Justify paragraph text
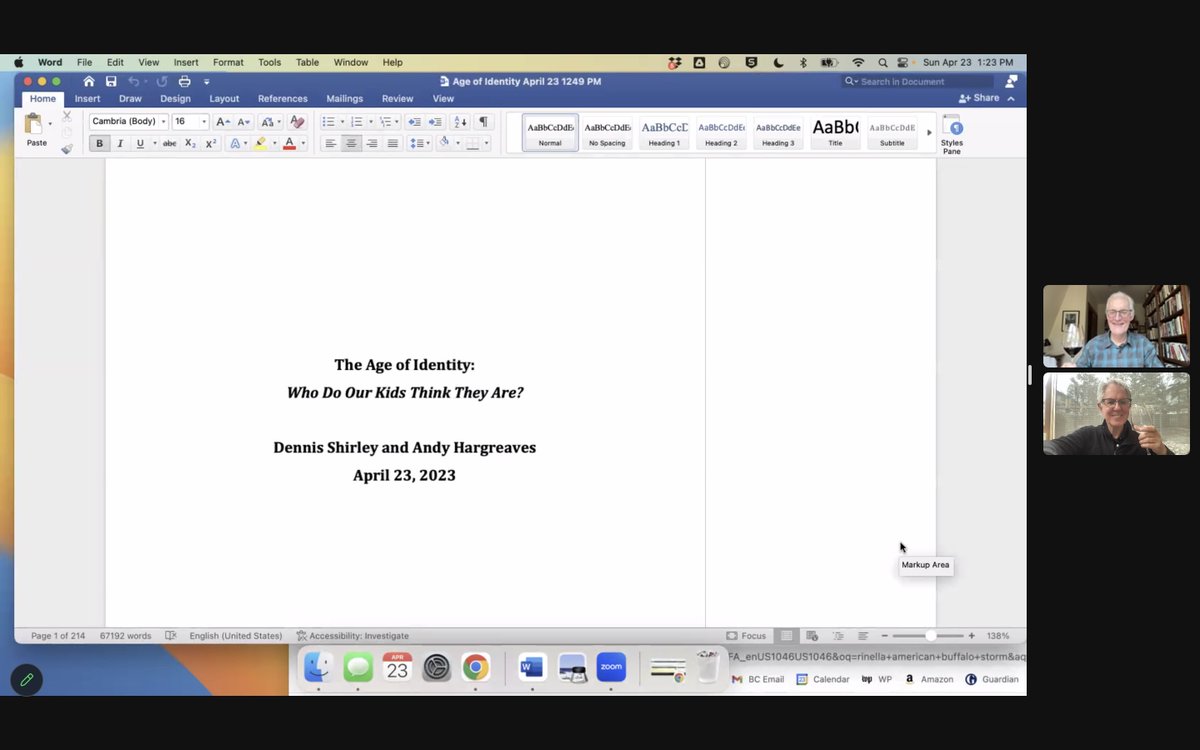 point(393,143)
